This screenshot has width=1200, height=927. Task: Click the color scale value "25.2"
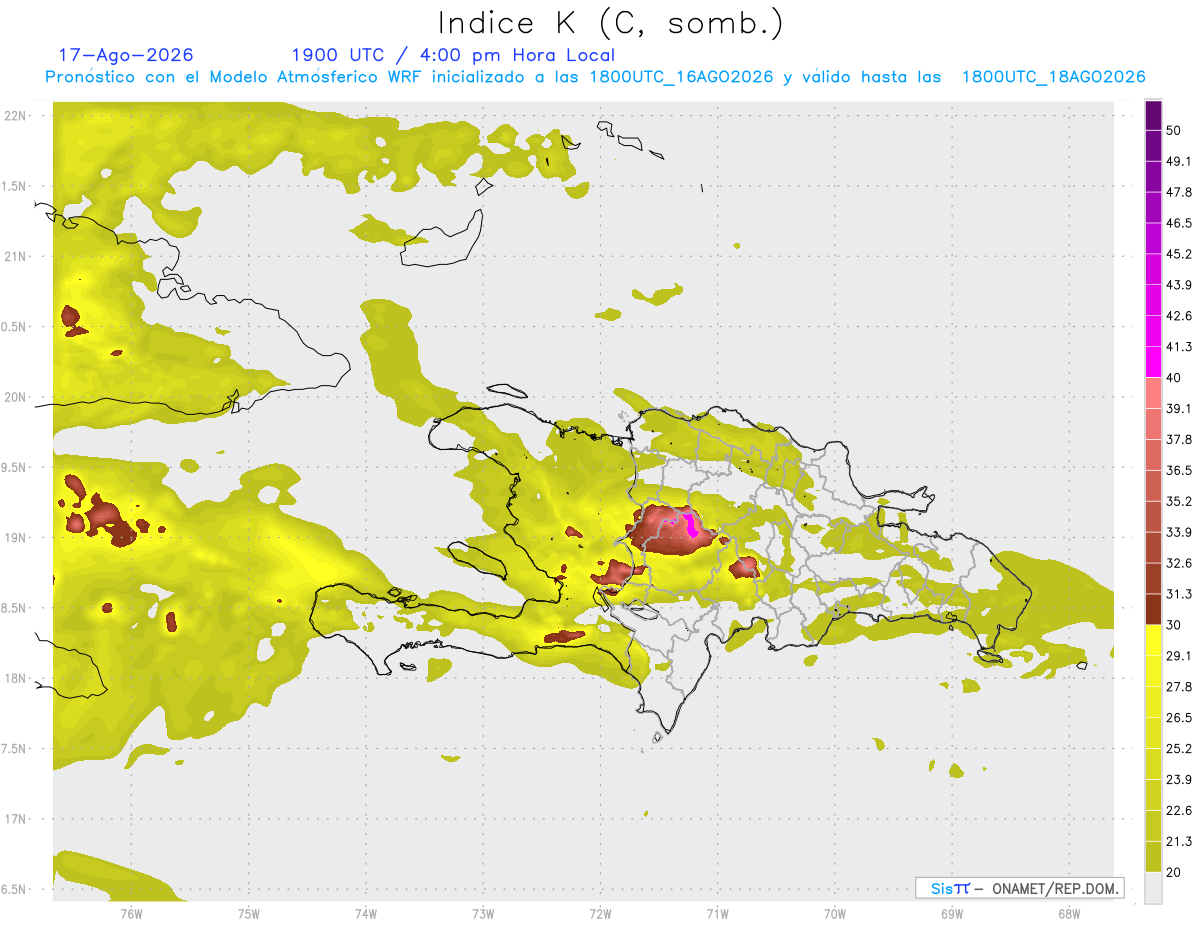1178,749
